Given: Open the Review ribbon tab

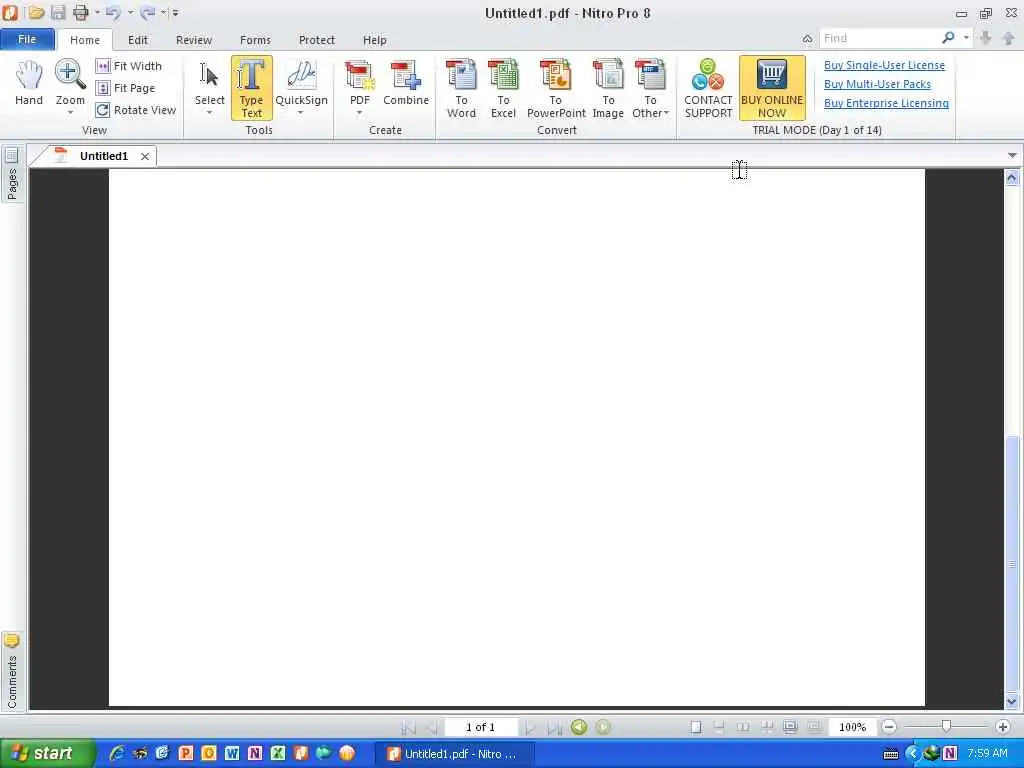Looking at the screenshot, I should [194, 40].
